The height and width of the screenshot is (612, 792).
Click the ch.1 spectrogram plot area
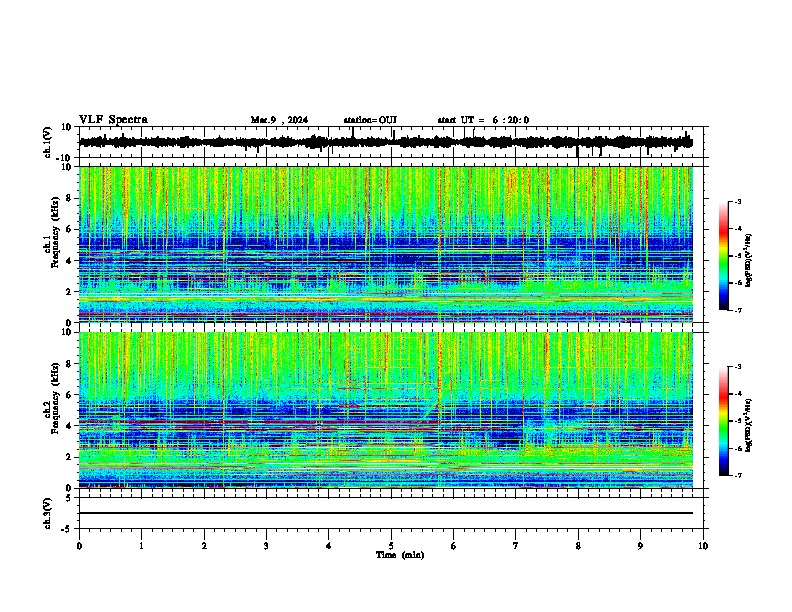pyautogui.click(x=386, y=244)
